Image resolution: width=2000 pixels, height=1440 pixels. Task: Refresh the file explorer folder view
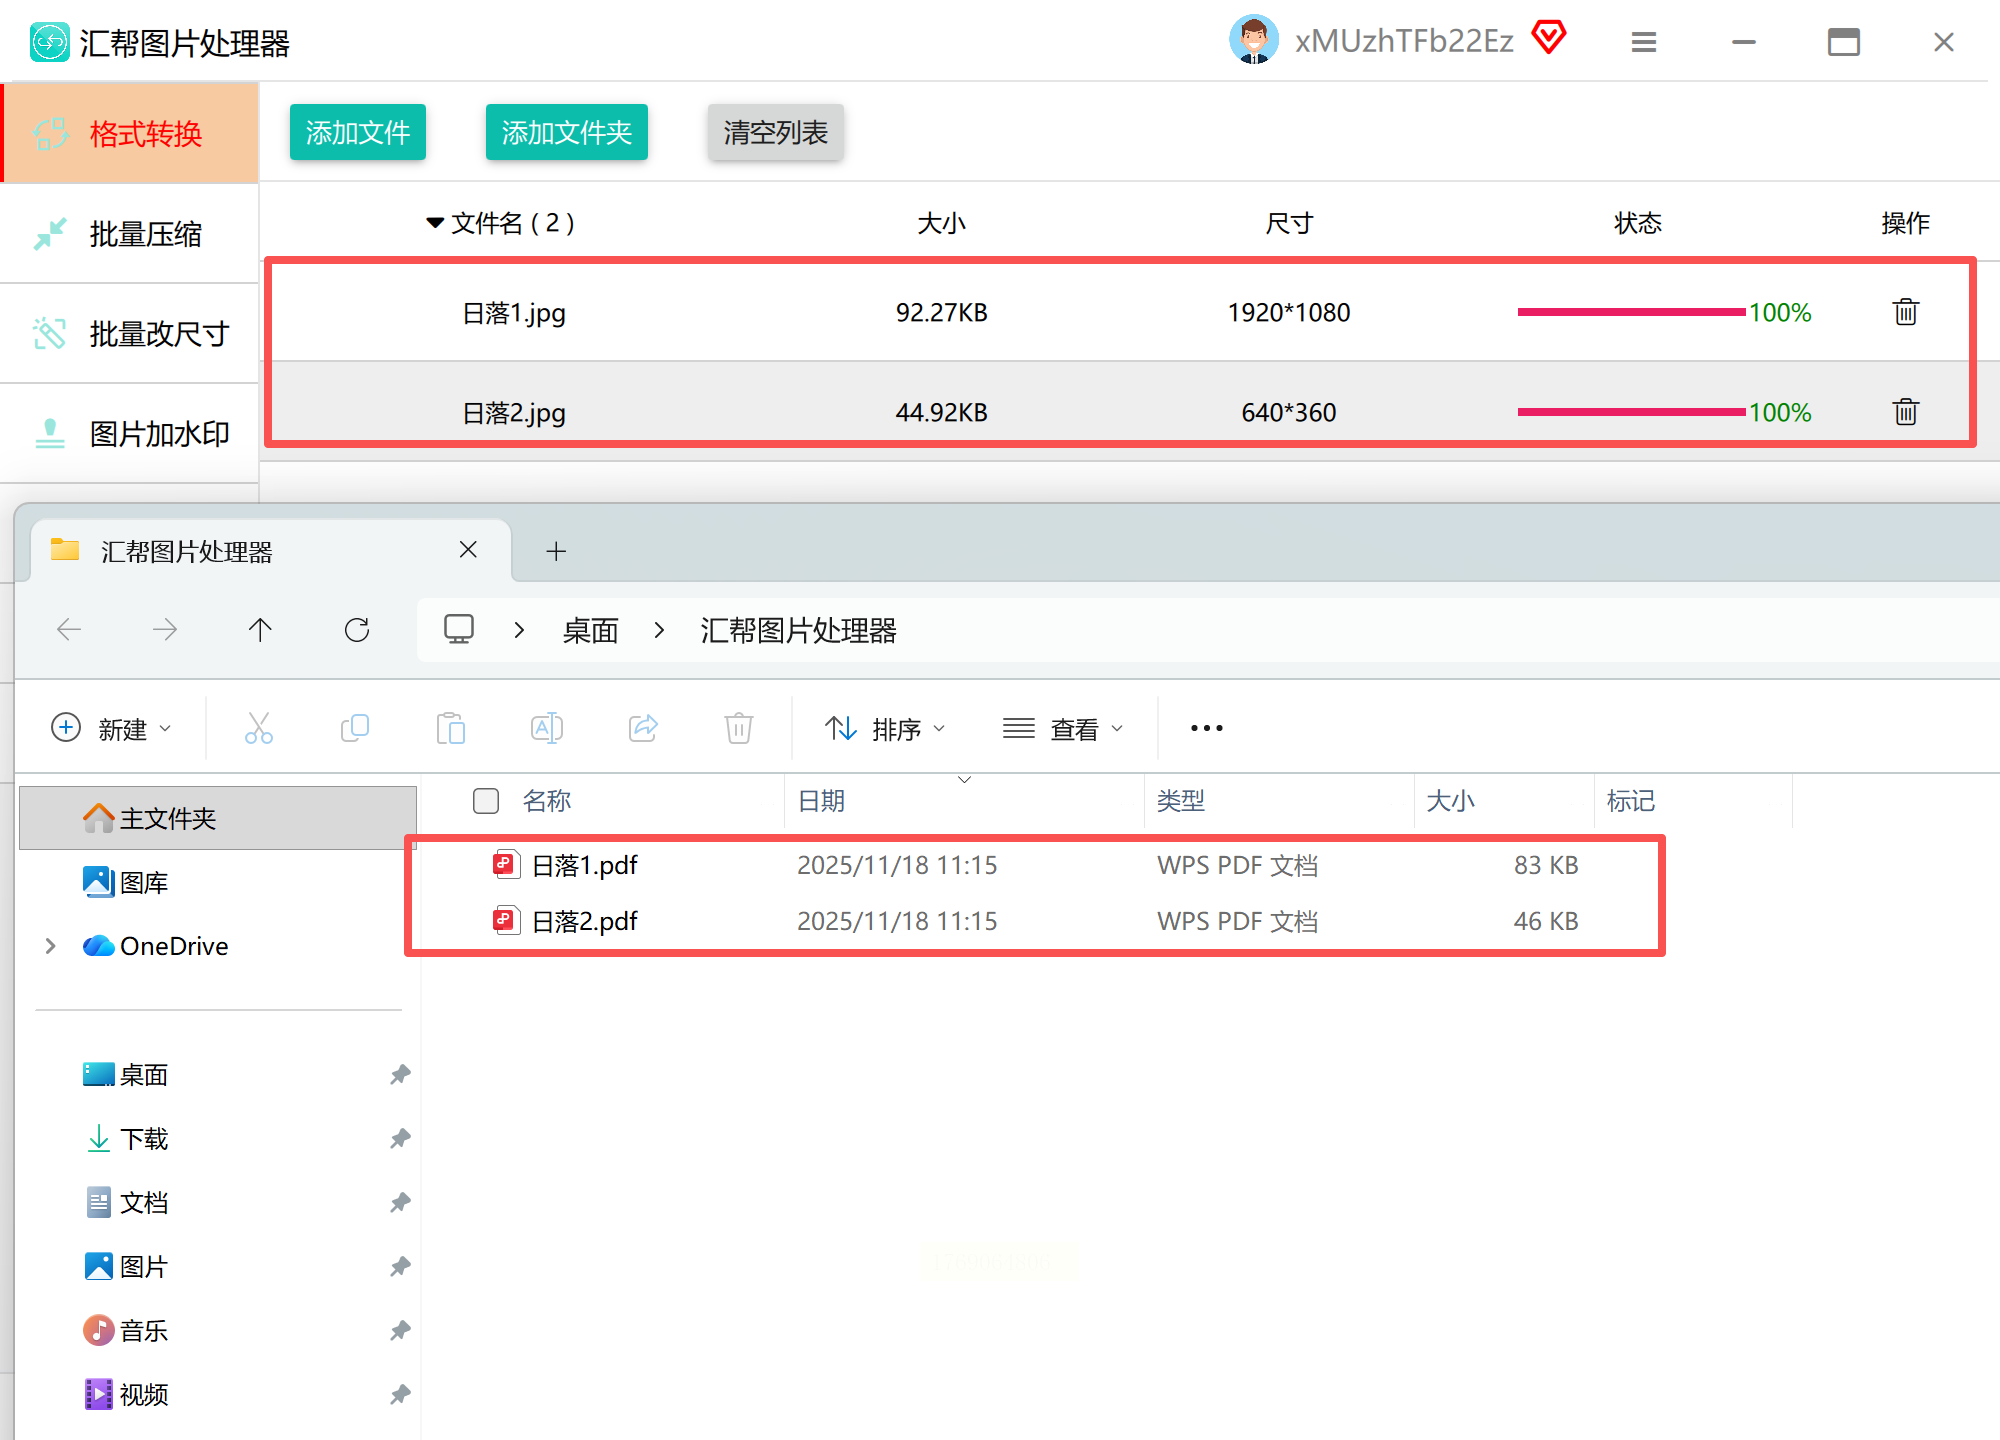[x=357, y=630]
